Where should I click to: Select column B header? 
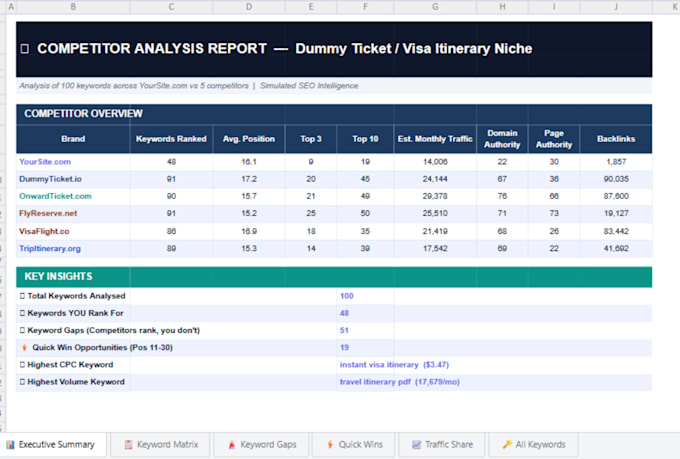click(73, 7)
